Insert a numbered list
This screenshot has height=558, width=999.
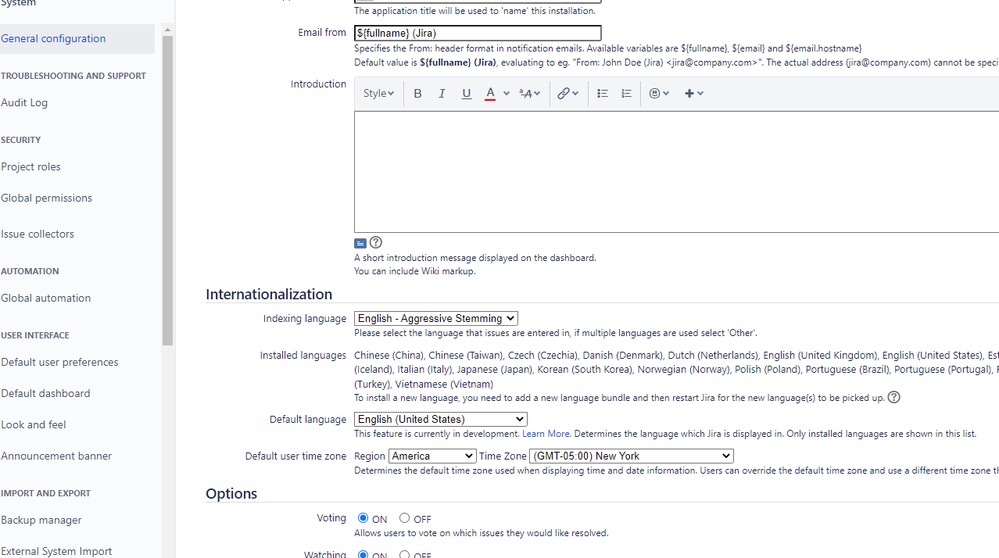tap(626, 94)
